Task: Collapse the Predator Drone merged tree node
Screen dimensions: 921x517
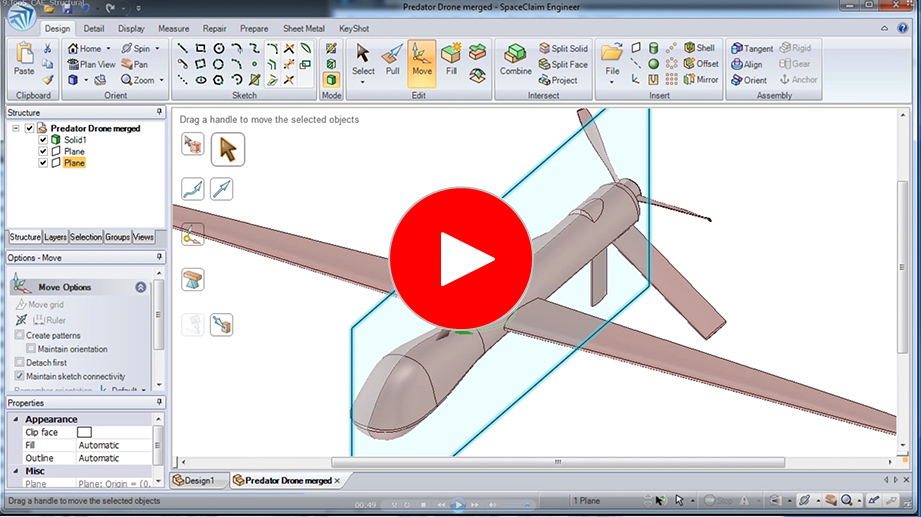Action: coord(16,128)
